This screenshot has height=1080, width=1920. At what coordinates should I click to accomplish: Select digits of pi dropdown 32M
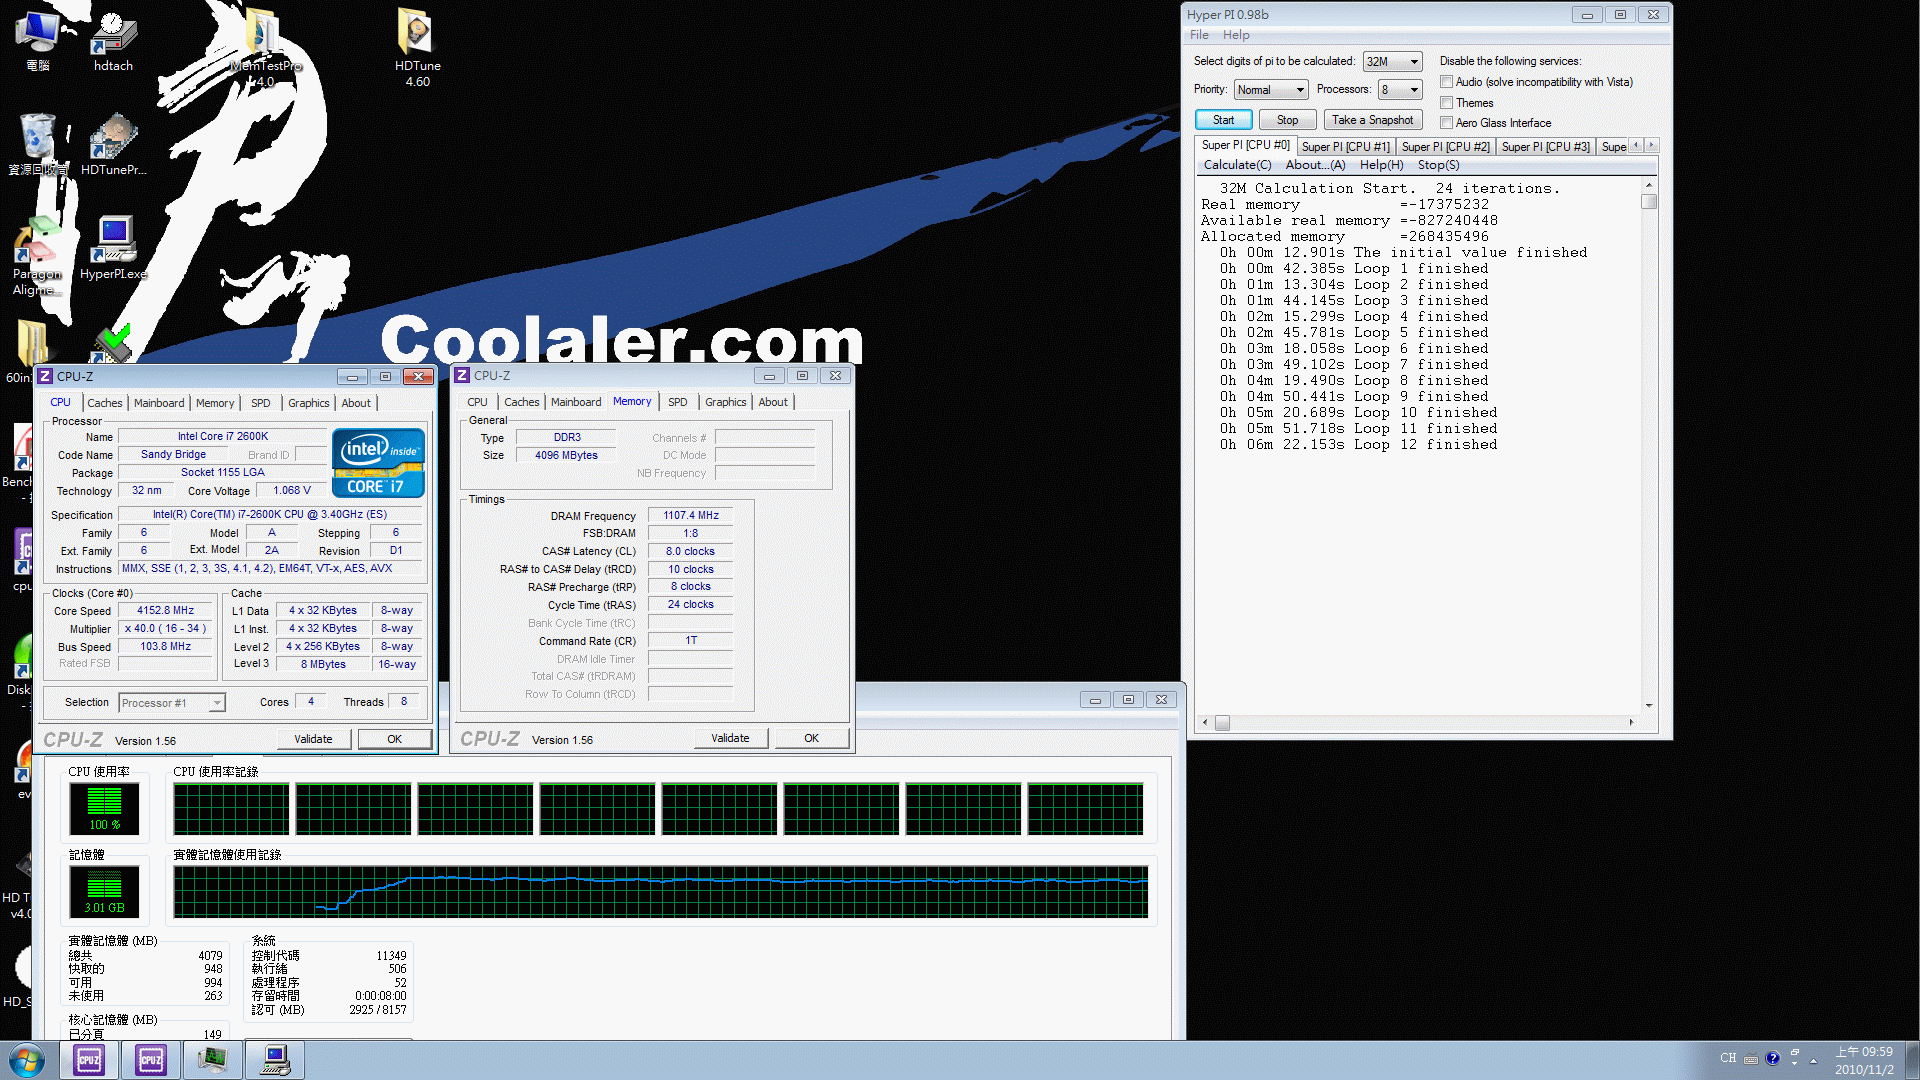[1389, 61]
